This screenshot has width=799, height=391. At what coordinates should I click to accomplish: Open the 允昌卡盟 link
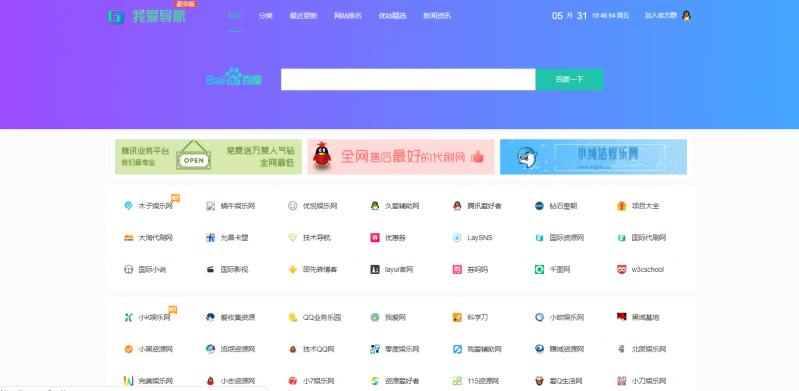click(234, 238)
